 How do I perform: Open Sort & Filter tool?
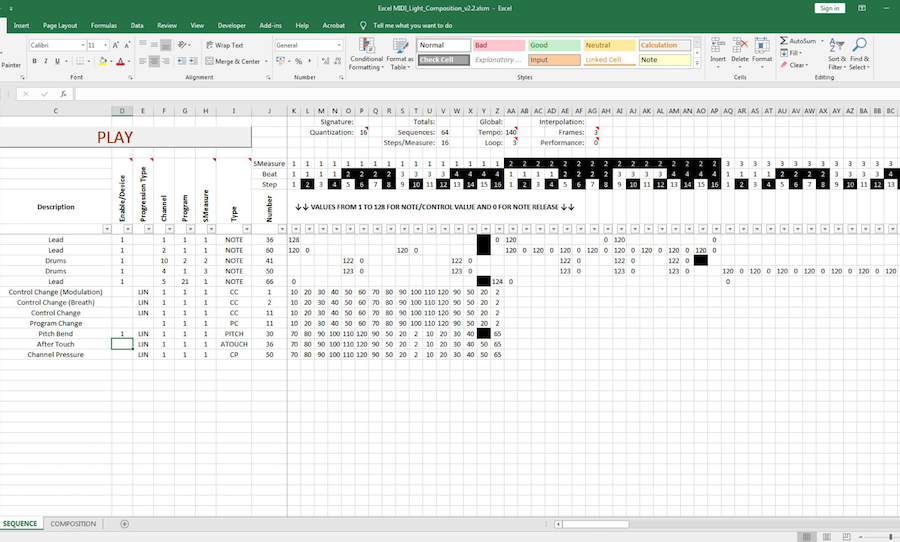(x=836, y=56)
